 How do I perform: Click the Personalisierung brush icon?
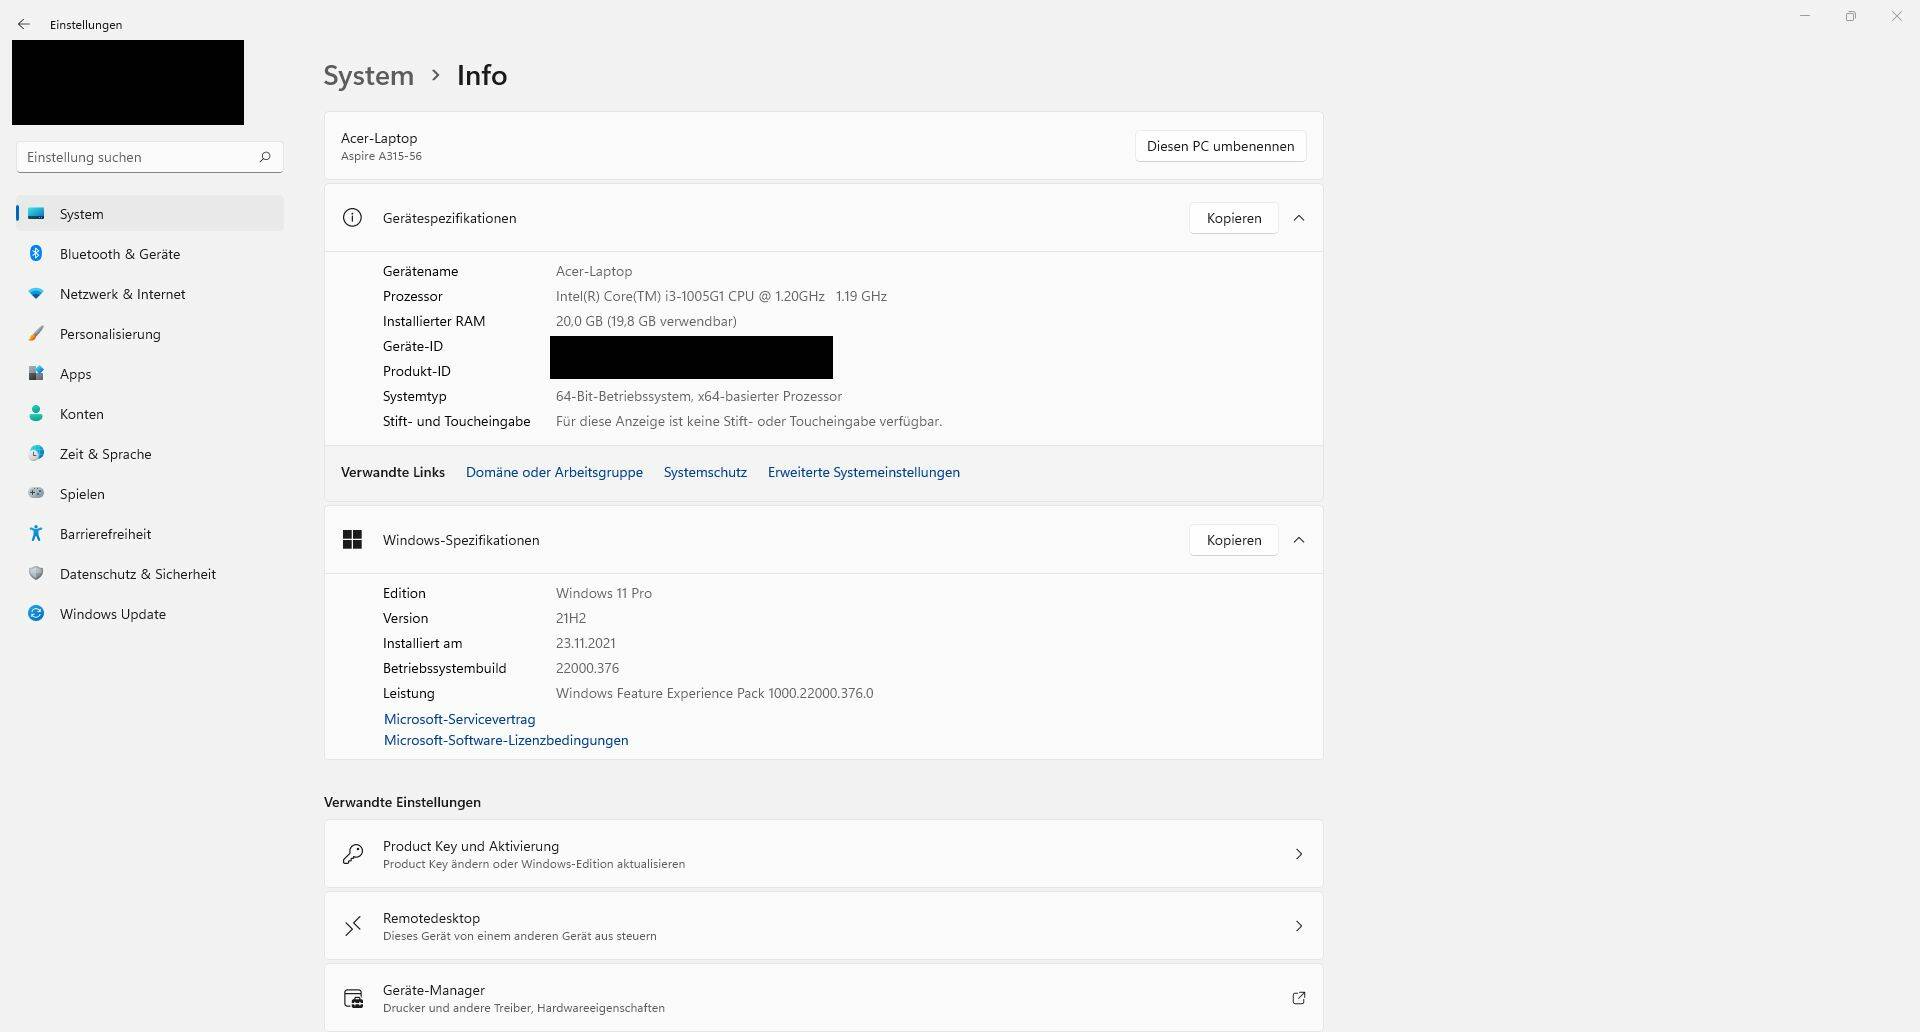click(36, 334)
